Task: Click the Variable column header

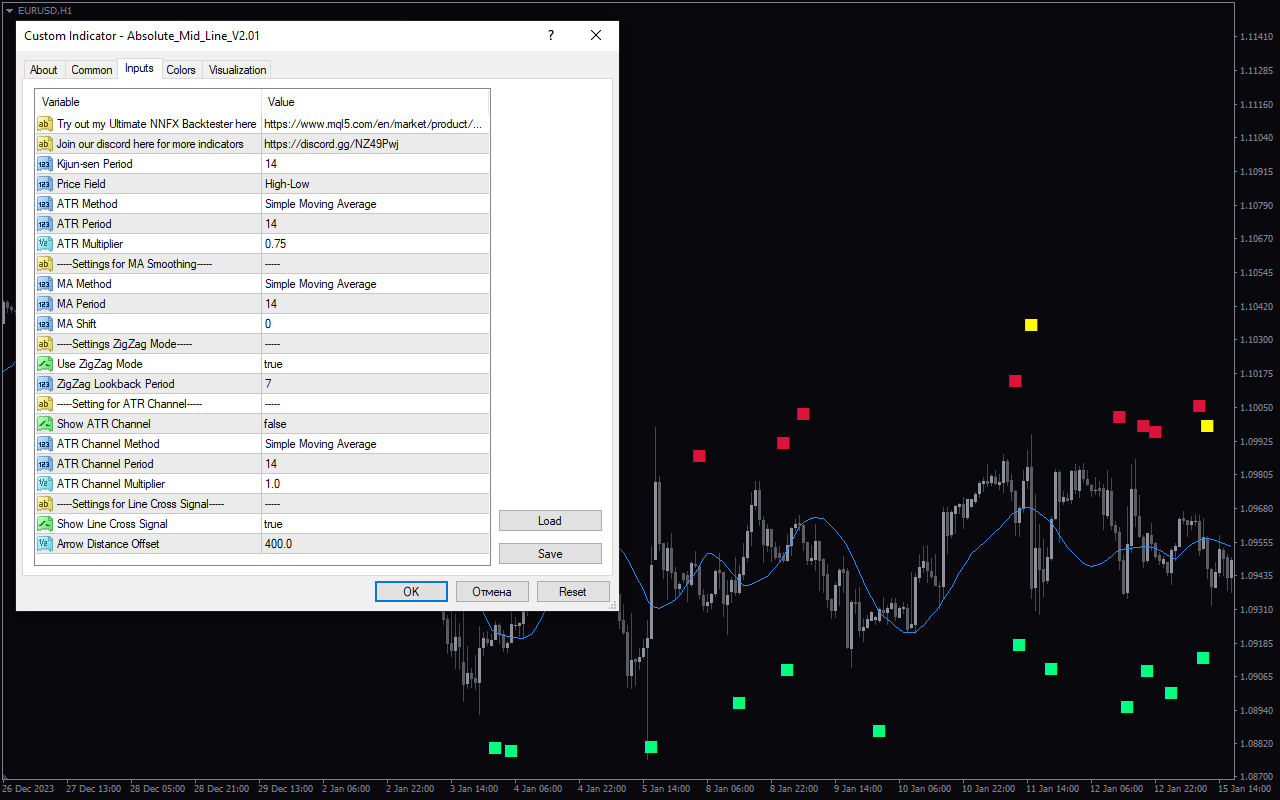Action: (148, 102)
